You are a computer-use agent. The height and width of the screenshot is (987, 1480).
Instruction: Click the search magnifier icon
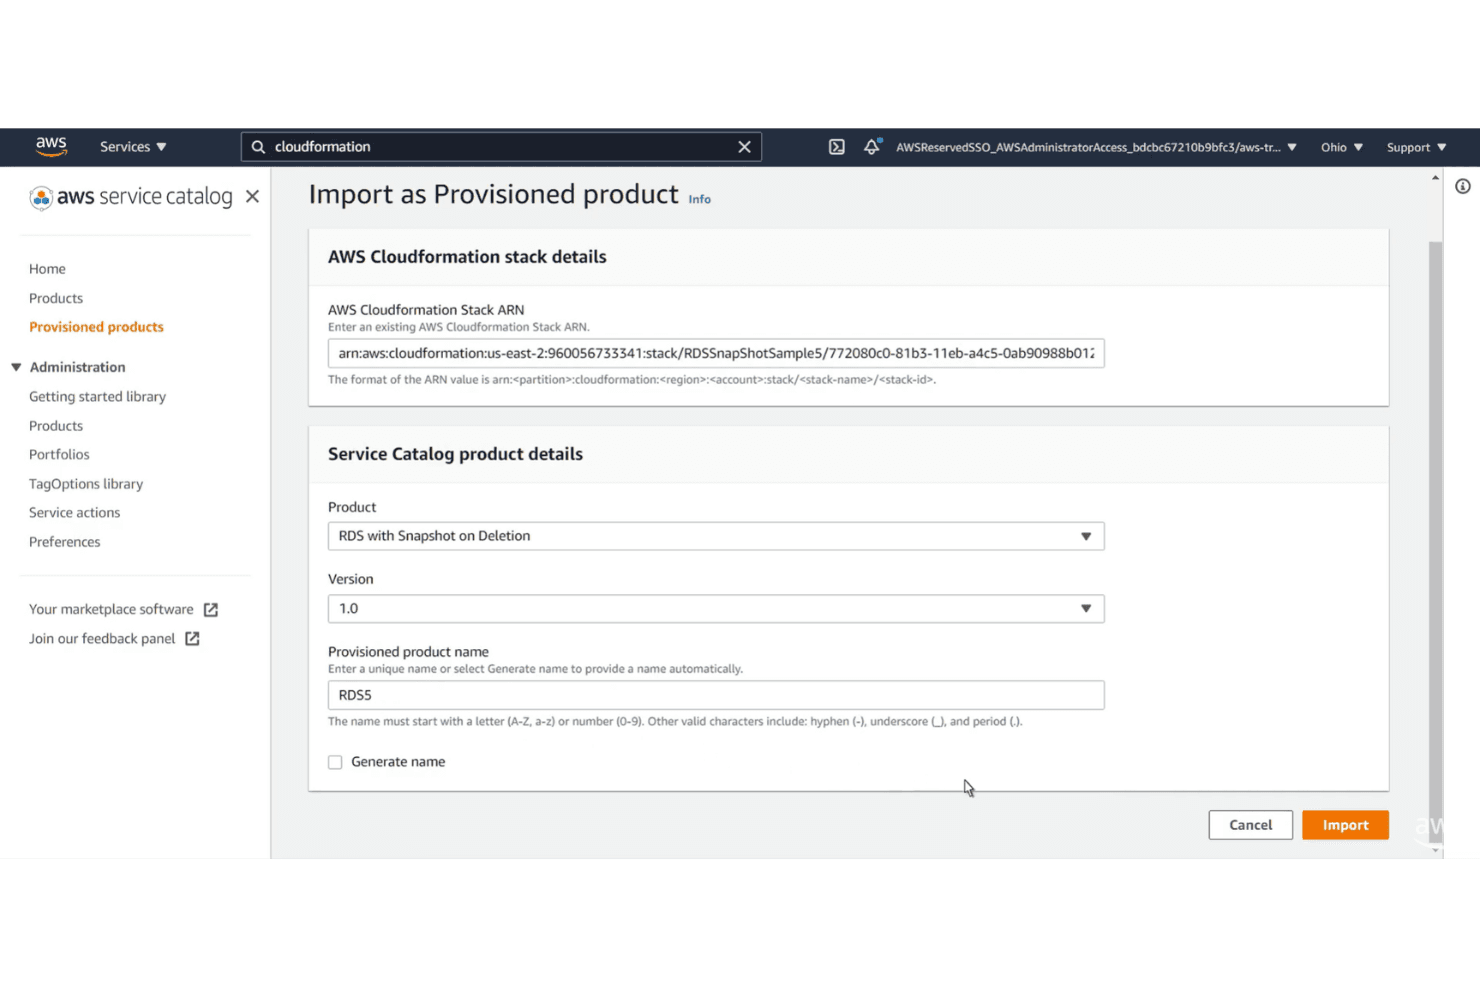coord(258,147)
